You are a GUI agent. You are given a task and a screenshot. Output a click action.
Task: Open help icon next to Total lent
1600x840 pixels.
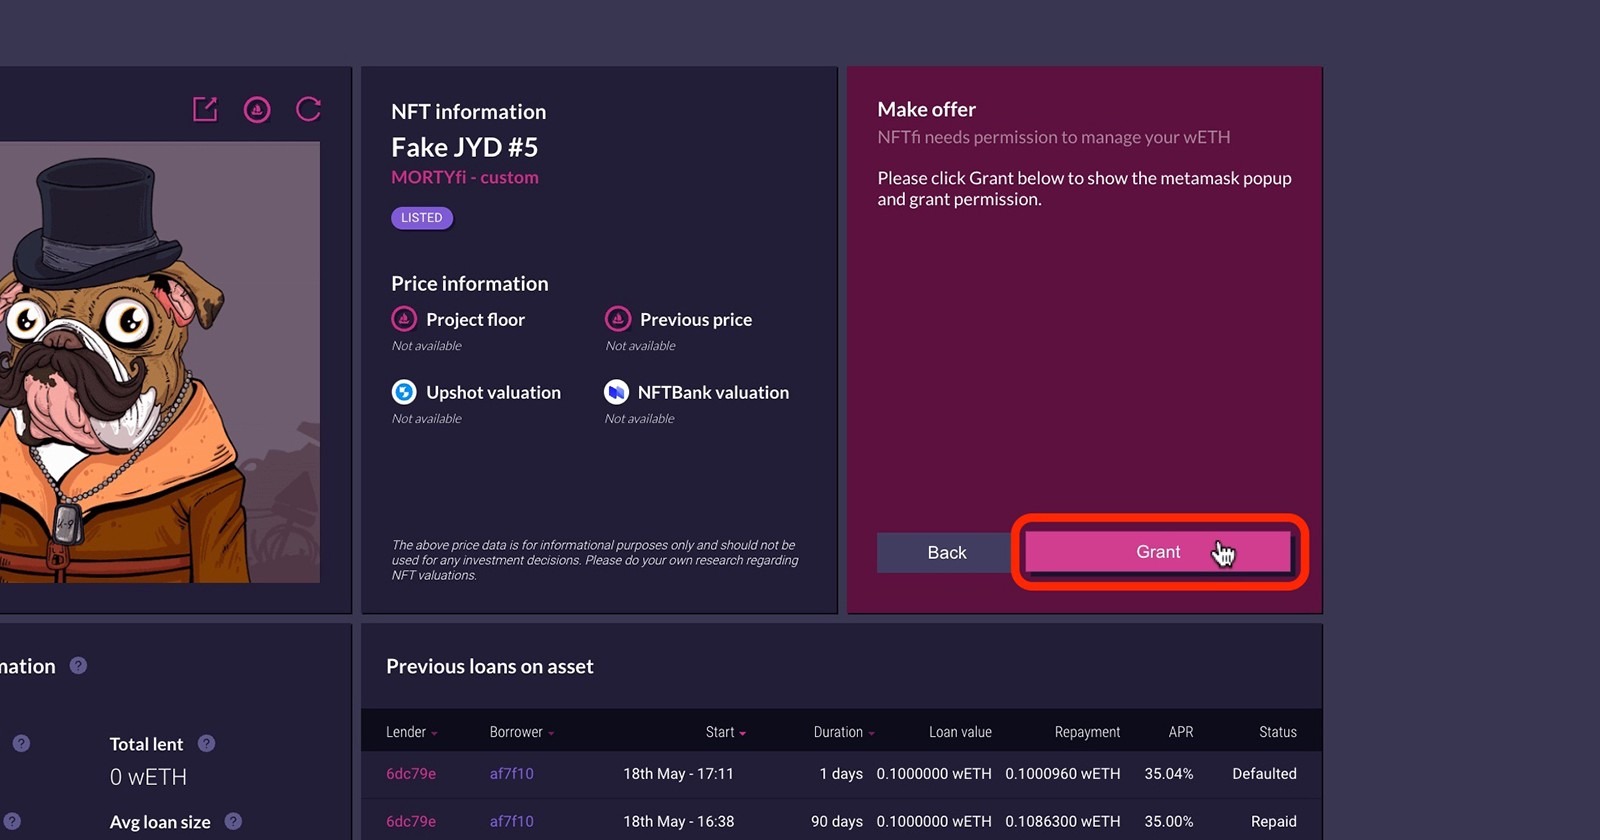coord(206,743)
